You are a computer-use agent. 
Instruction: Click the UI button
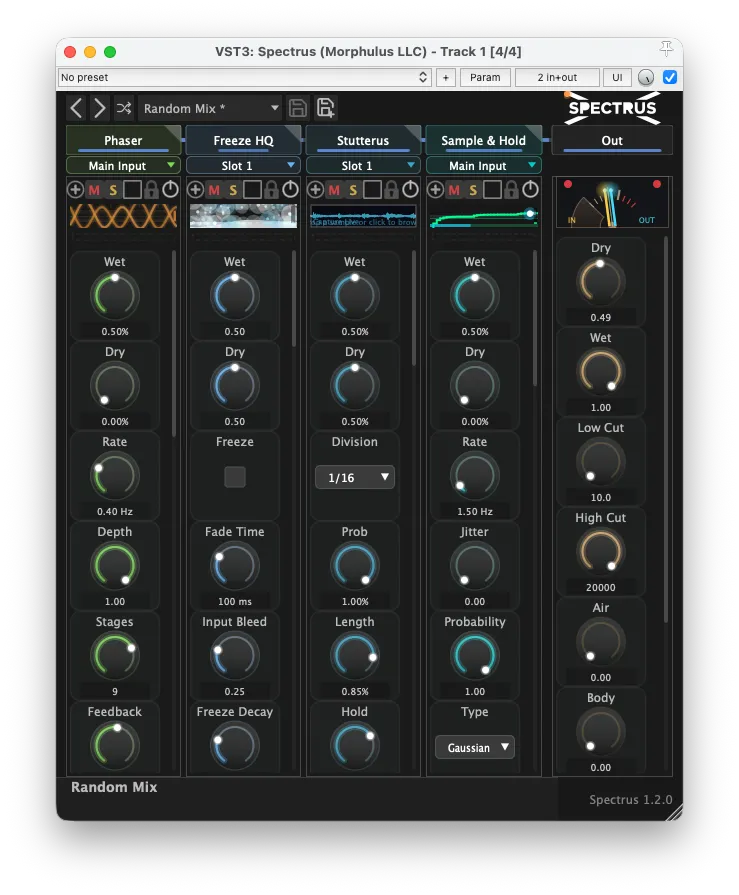point(617,77)
